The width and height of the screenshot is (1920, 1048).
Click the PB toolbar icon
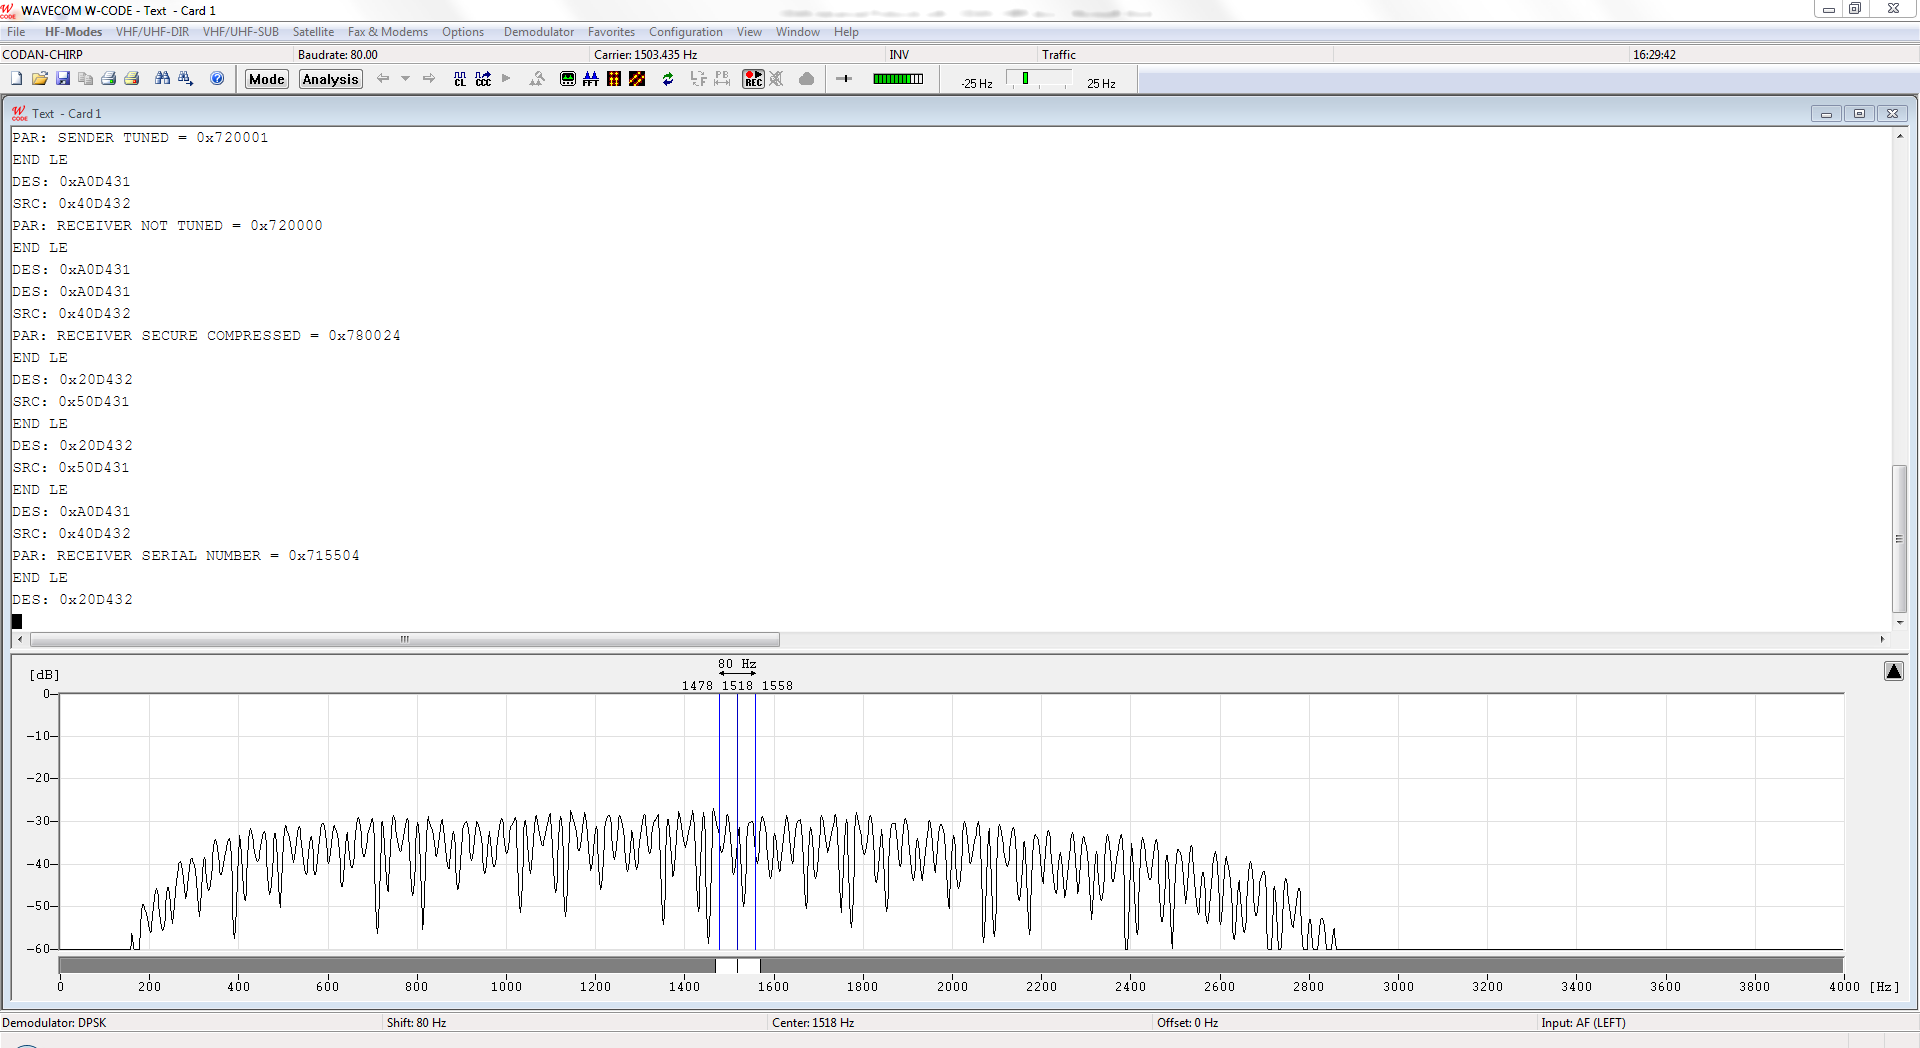click(722, 79)
